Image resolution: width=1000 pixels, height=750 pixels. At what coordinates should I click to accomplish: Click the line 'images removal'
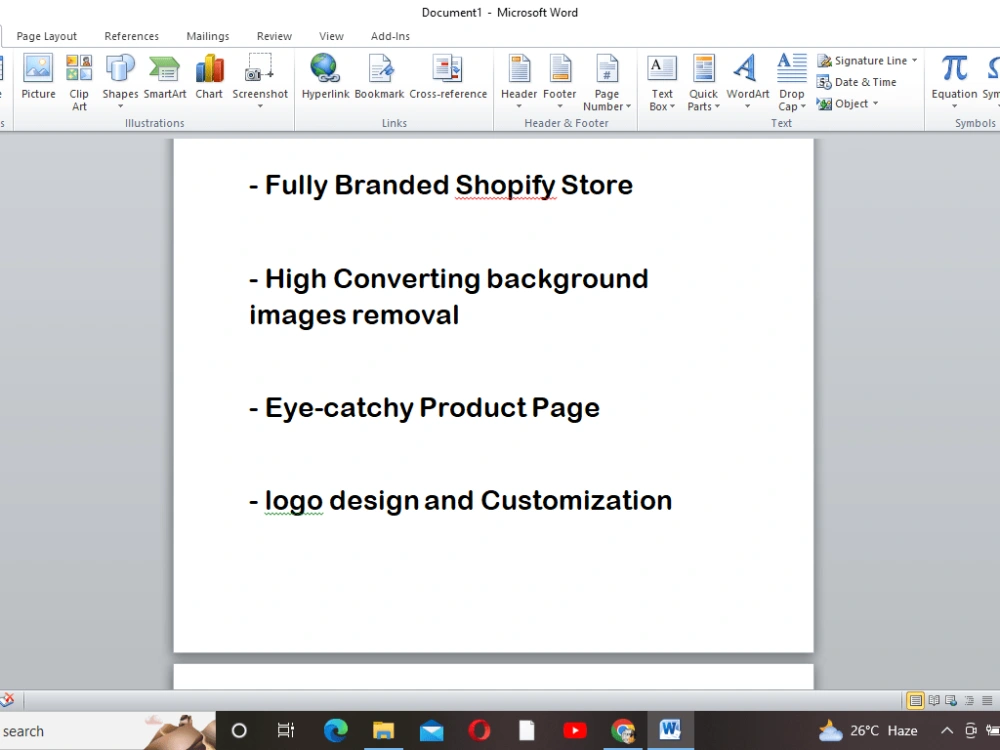click(353, 315)
